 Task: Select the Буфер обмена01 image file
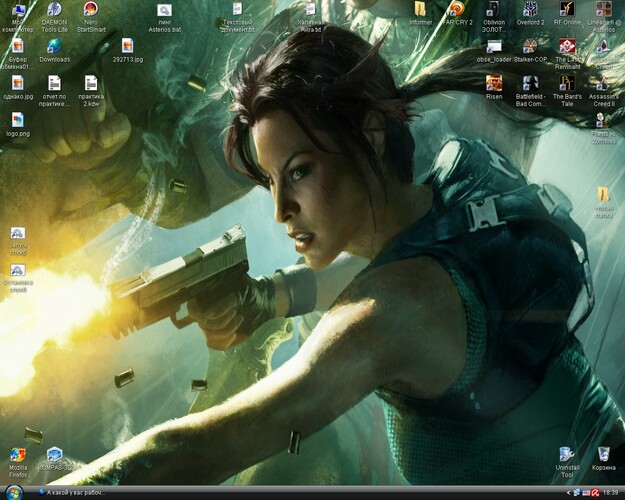click(18, 46)
